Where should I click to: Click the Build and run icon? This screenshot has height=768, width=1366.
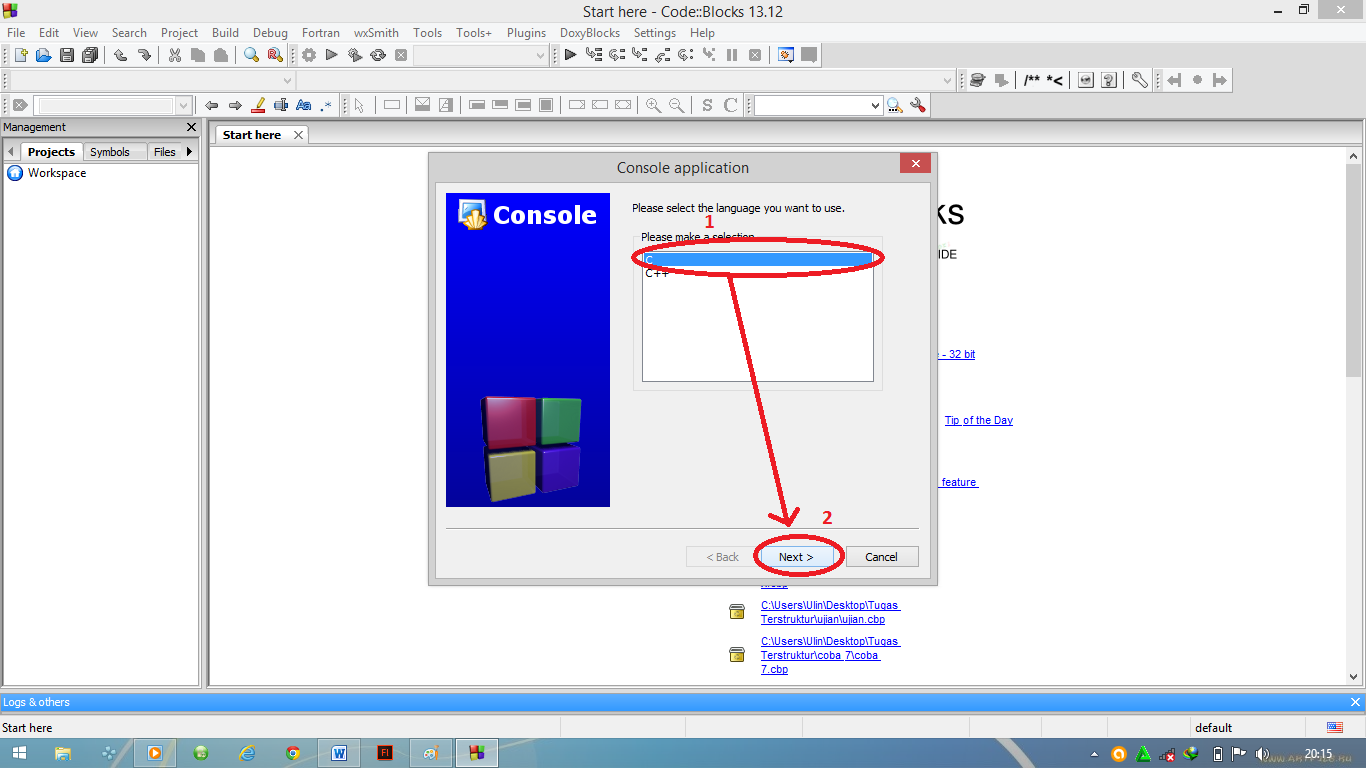(354, 55)
